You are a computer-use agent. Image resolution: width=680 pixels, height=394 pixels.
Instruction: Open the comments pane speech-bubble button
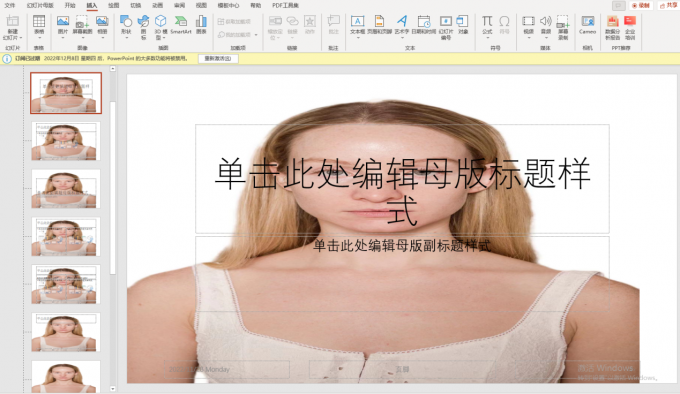pyautogui.click(x=618, y=6)
